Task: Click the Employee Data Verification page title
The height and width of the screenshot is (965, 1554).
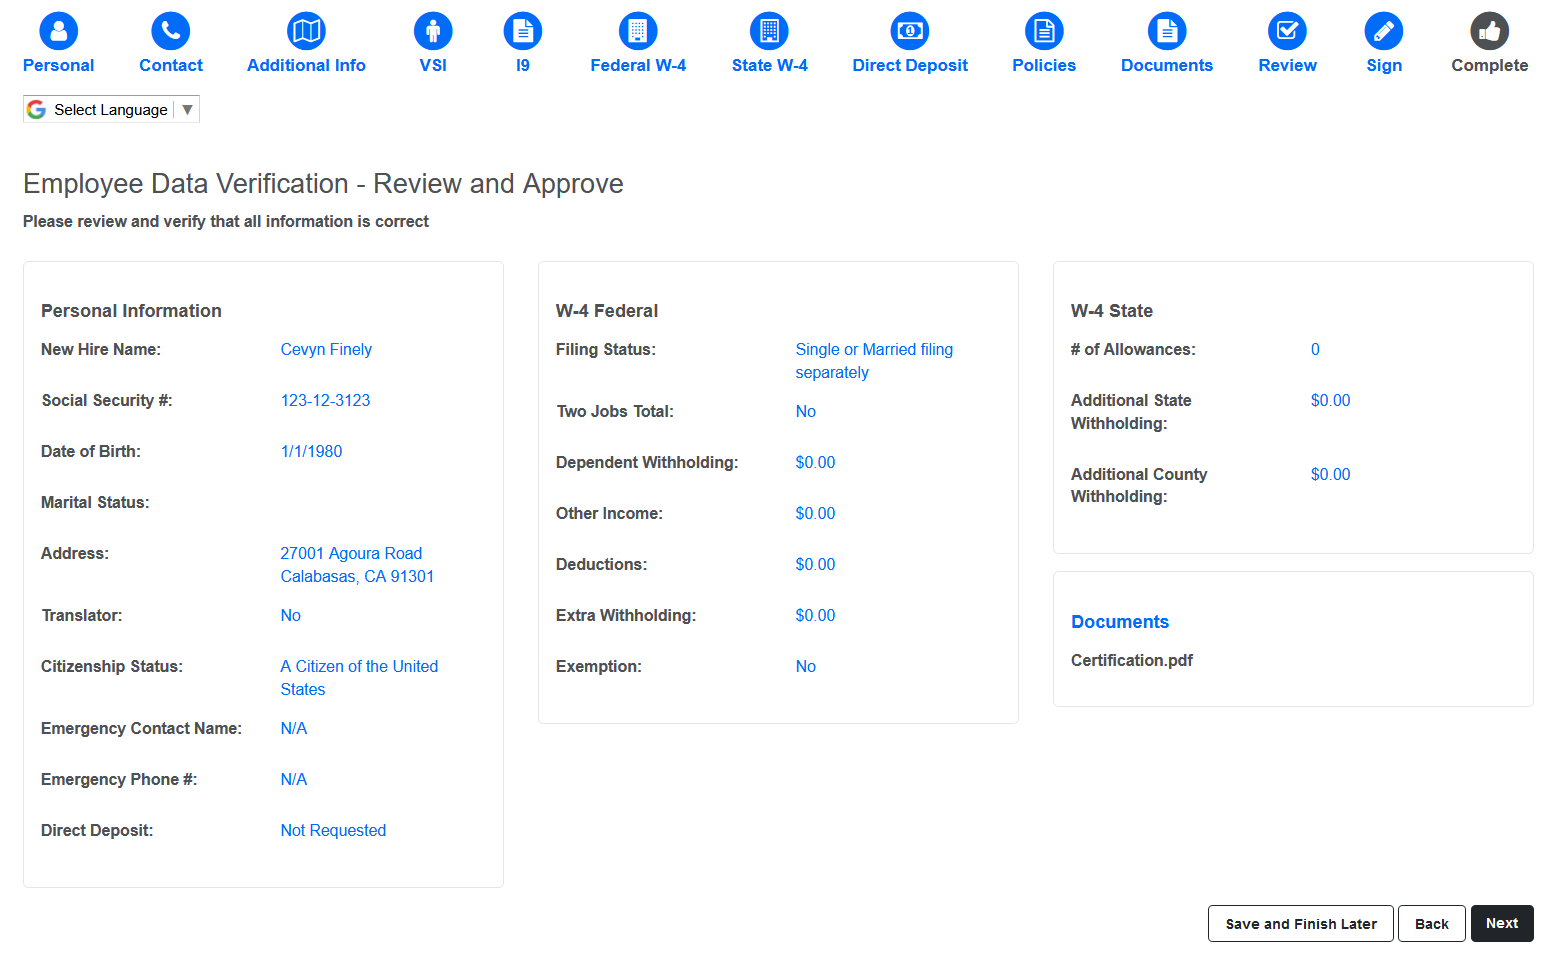Action: (323, 184)
